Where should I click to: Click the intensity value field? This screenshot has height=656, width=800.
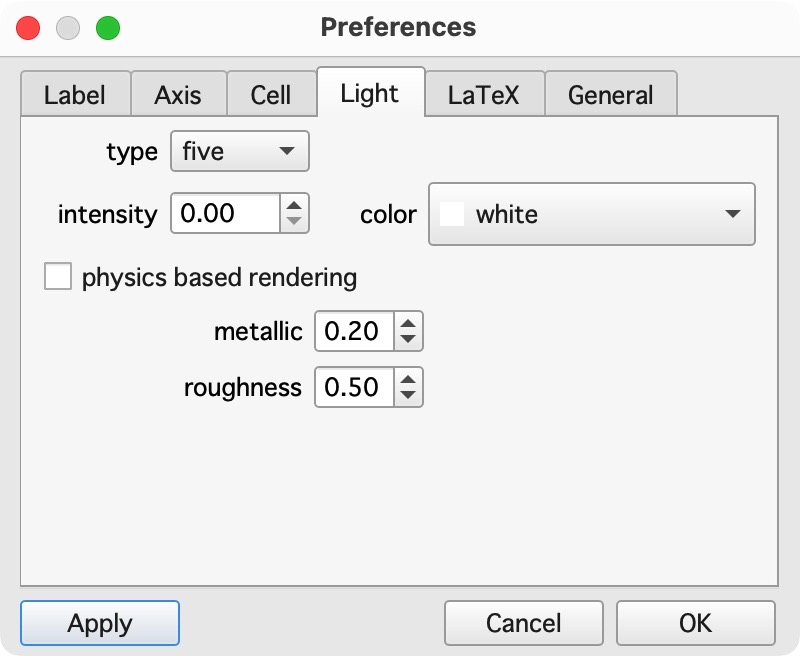pos(226,213)
